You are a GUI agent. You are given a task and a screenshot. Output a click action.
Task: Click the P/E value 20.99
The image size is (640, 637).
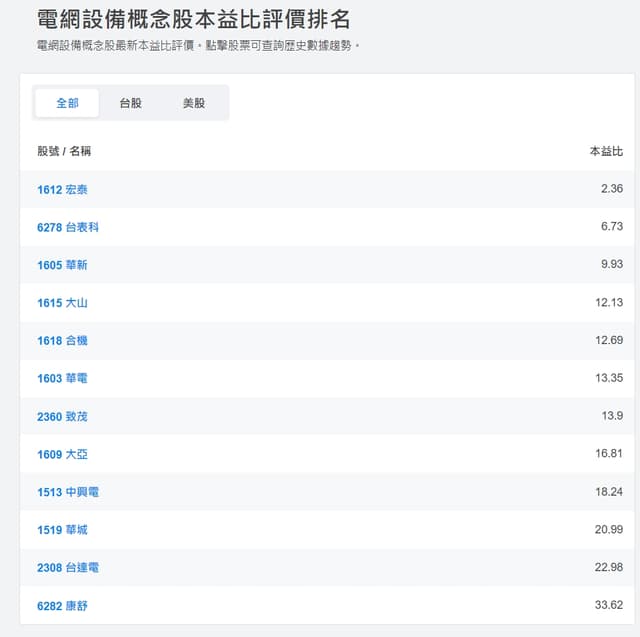[609, 529]
